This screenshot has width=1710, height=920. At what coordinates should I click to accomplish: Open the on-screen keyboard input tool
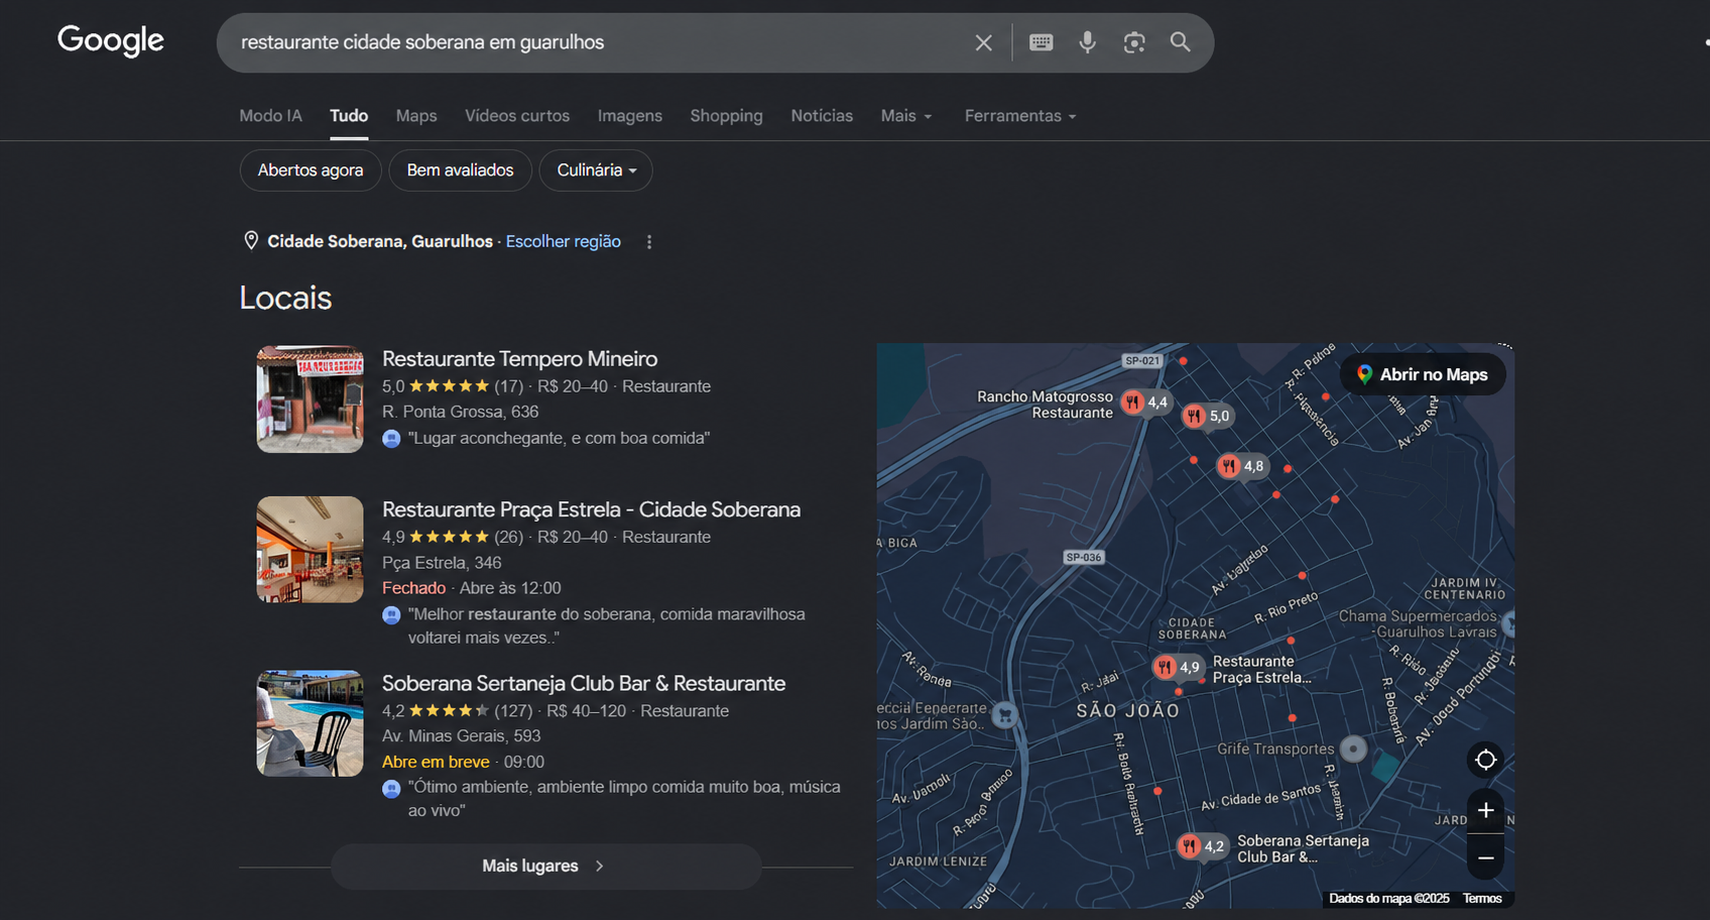(1041, 42)
